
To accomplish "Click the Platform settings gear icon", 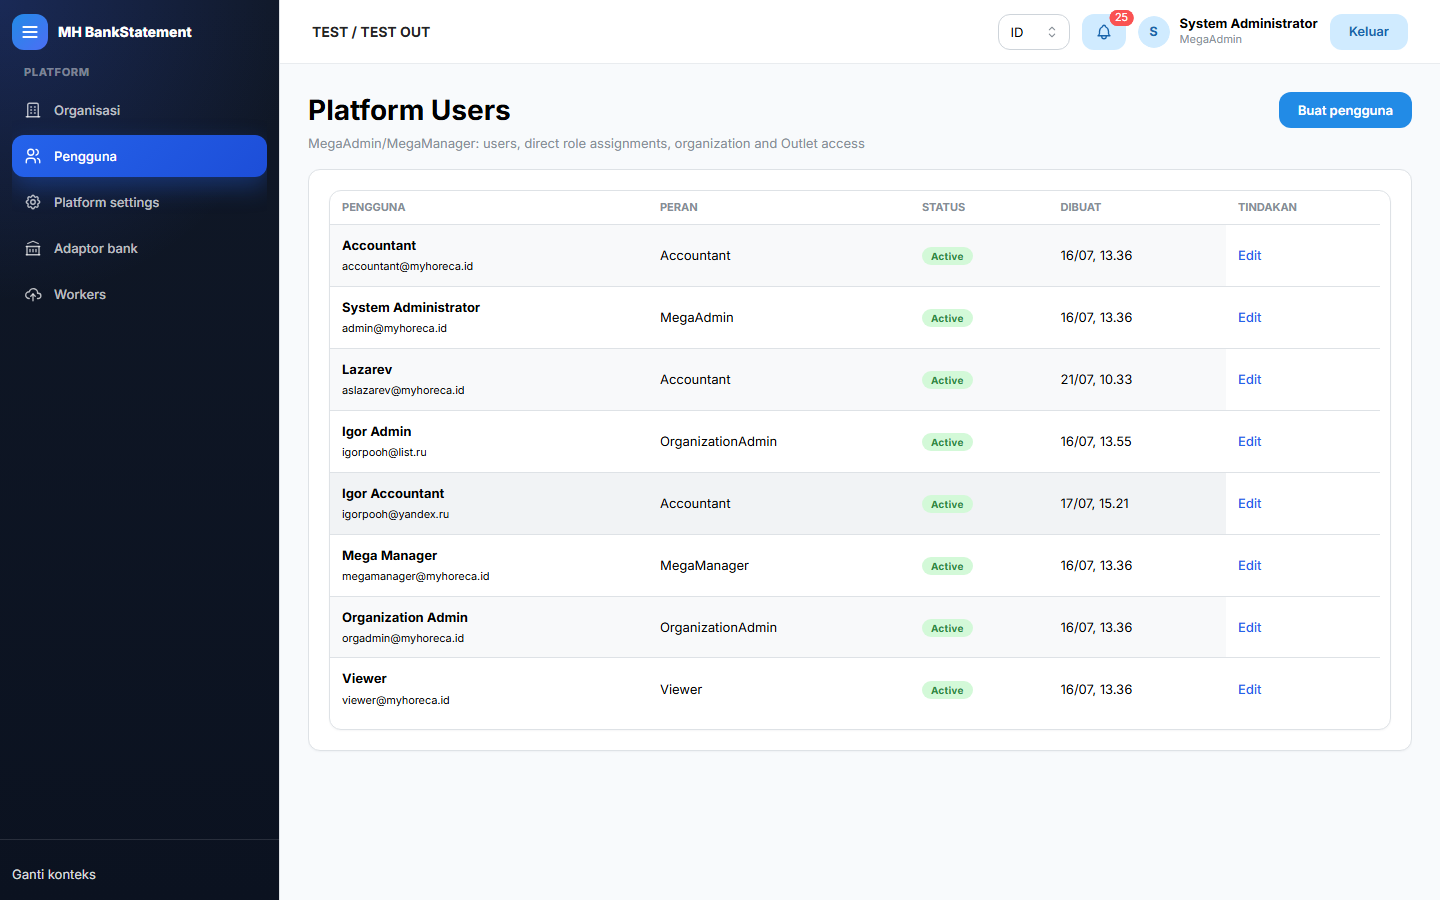I will [33, 202].
